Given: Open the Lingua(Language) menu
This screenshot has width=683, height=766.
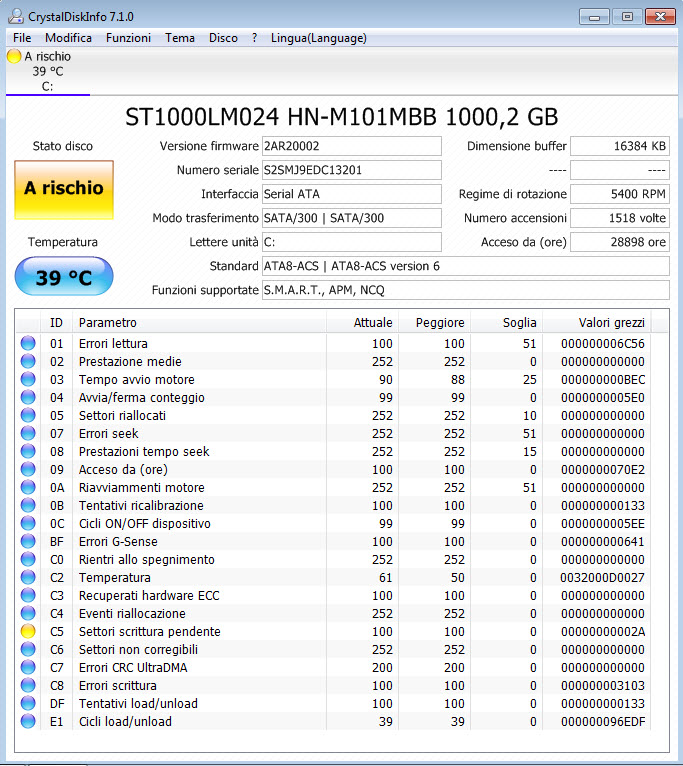Looking at the screenshot, I should coord(319,38).
